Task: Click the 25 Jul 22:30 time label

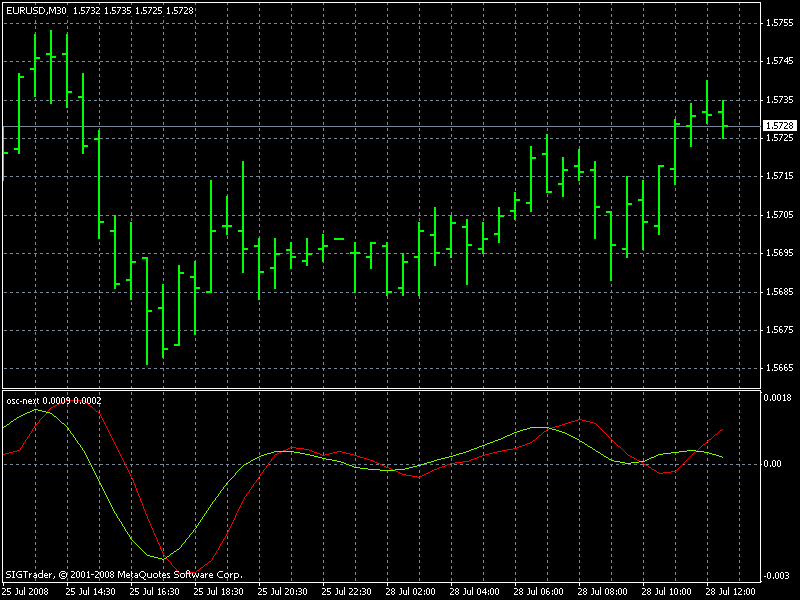Action: pyautogui.click(x=346, y=592)
